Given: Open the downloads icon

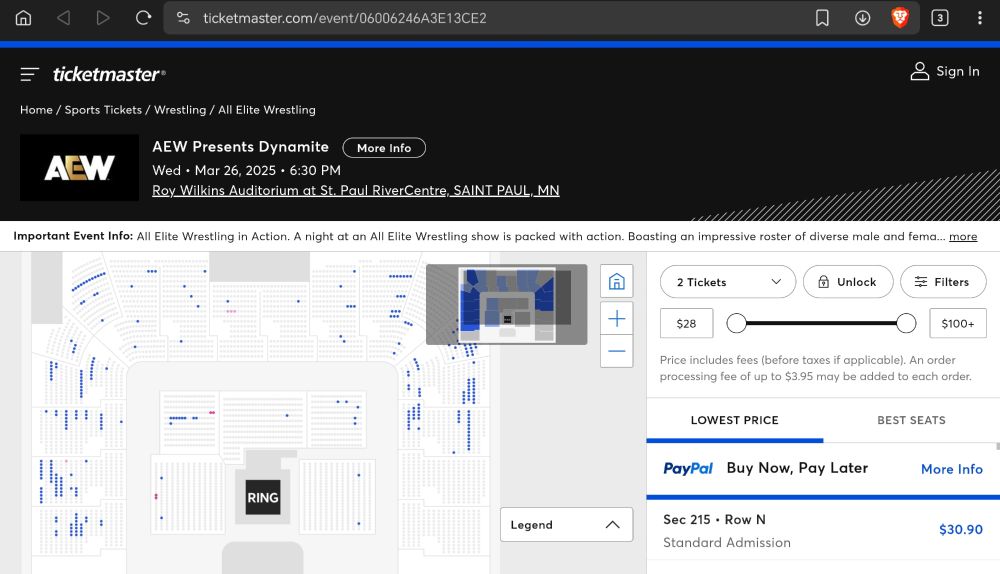Looking at the screenshot, I should click(862, 18).
